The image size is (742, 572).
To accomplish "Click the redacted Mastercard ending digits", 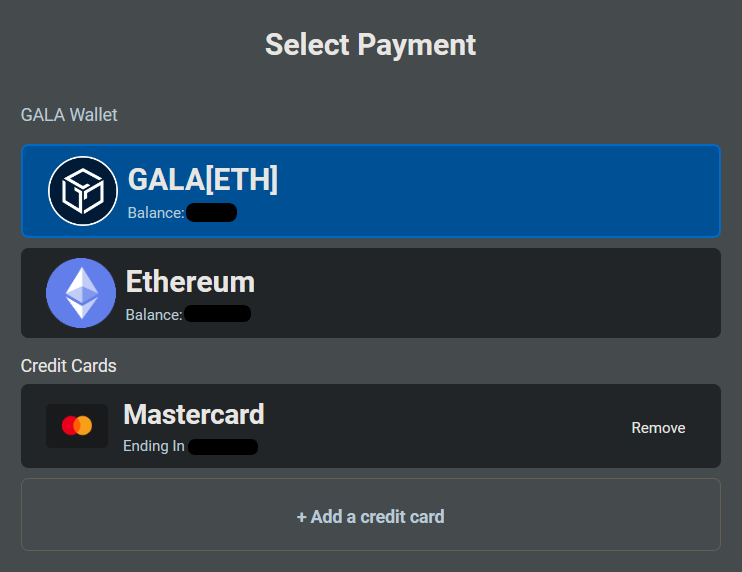I will 223,447.
